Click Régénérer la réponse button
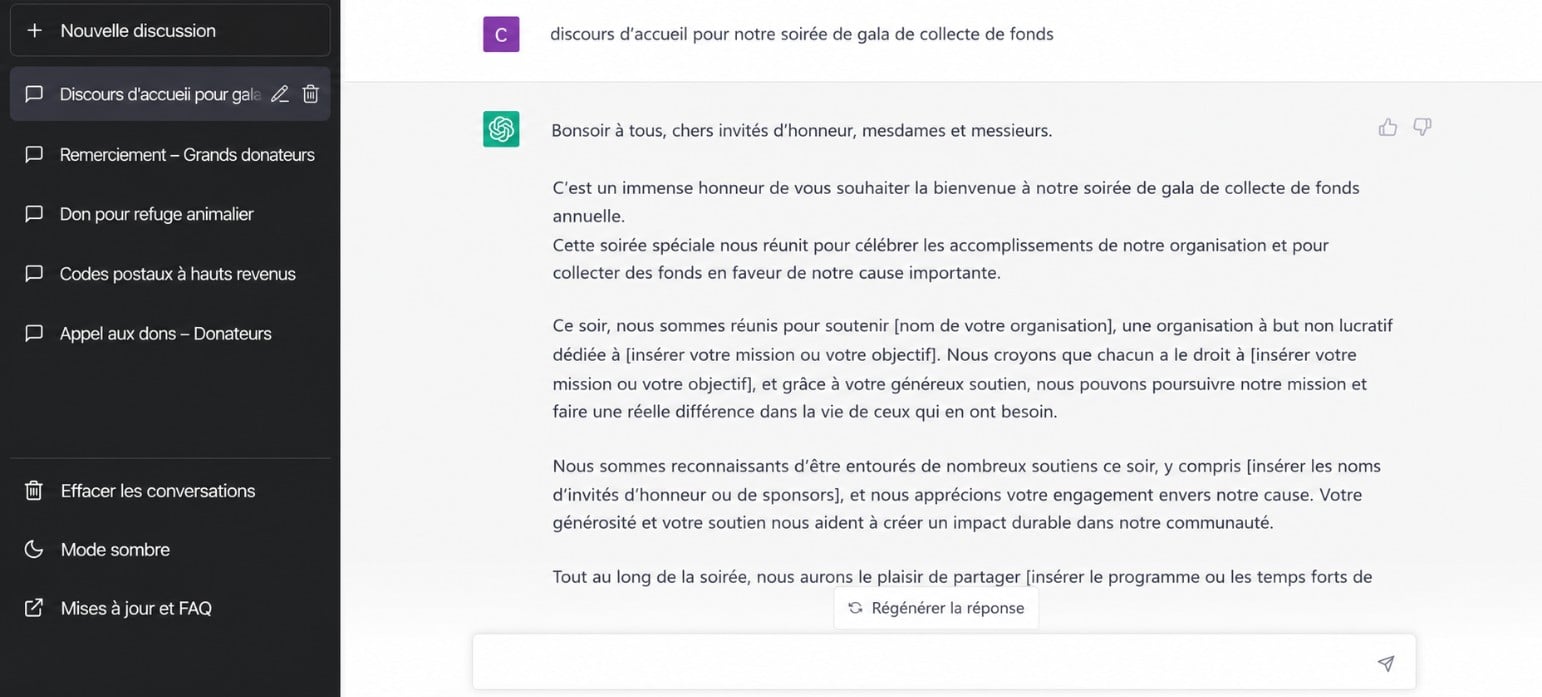The width and height of the screenshot is (1542, 697). [936, 608]
